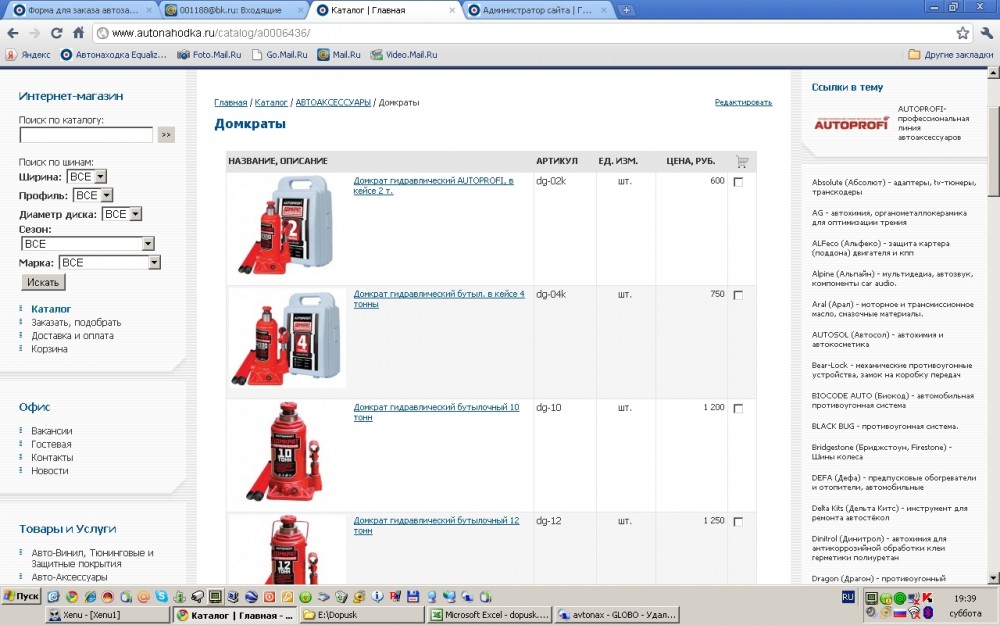Open the RU language indicator
1000x625 pixels.
point(848,598)
